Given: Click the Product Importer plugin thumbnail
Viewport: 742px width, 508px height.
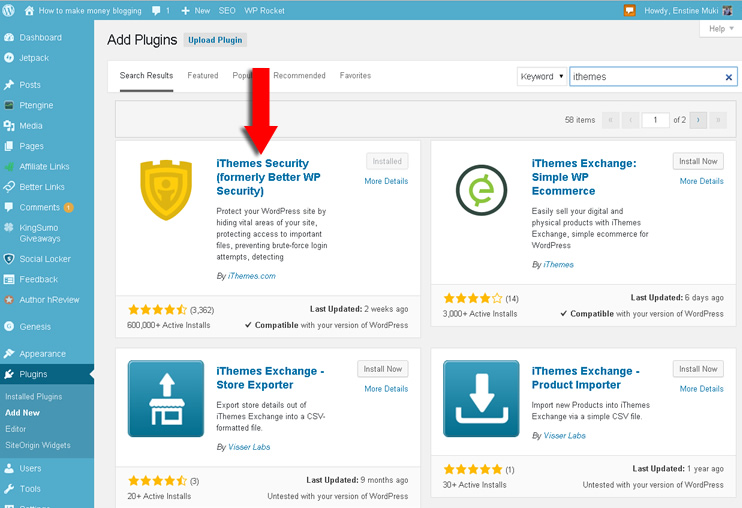Looking at the screenshot, I should [481, 398].
